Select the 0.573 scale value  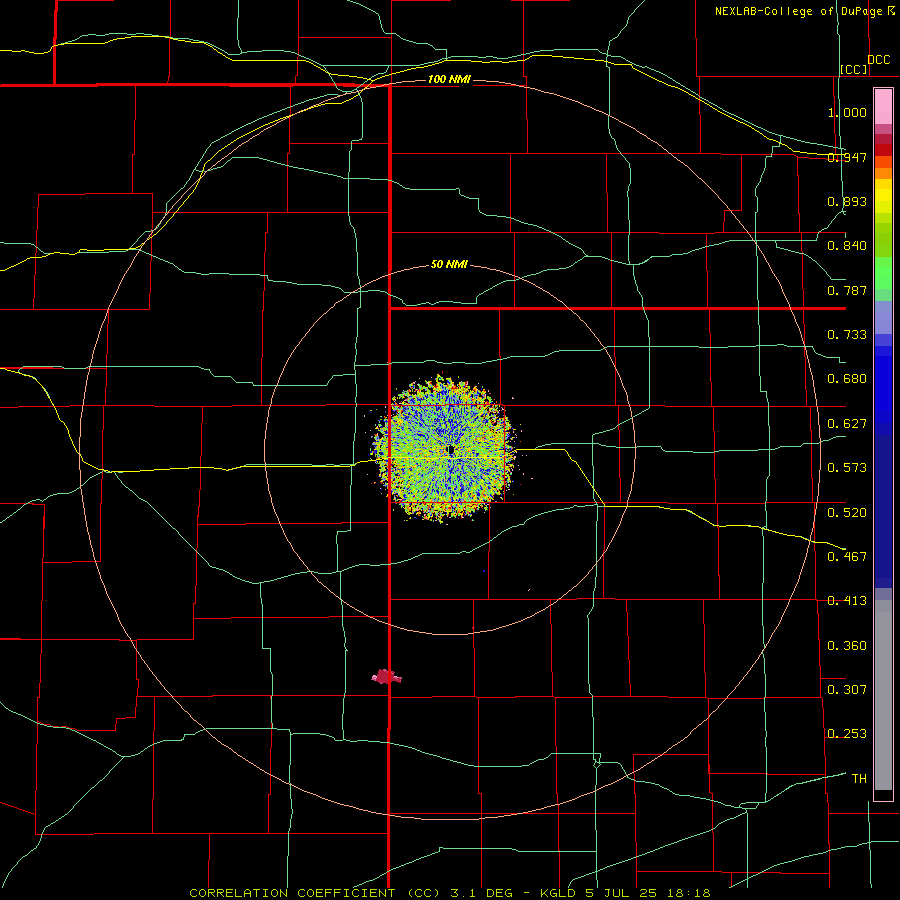(847, 468)
